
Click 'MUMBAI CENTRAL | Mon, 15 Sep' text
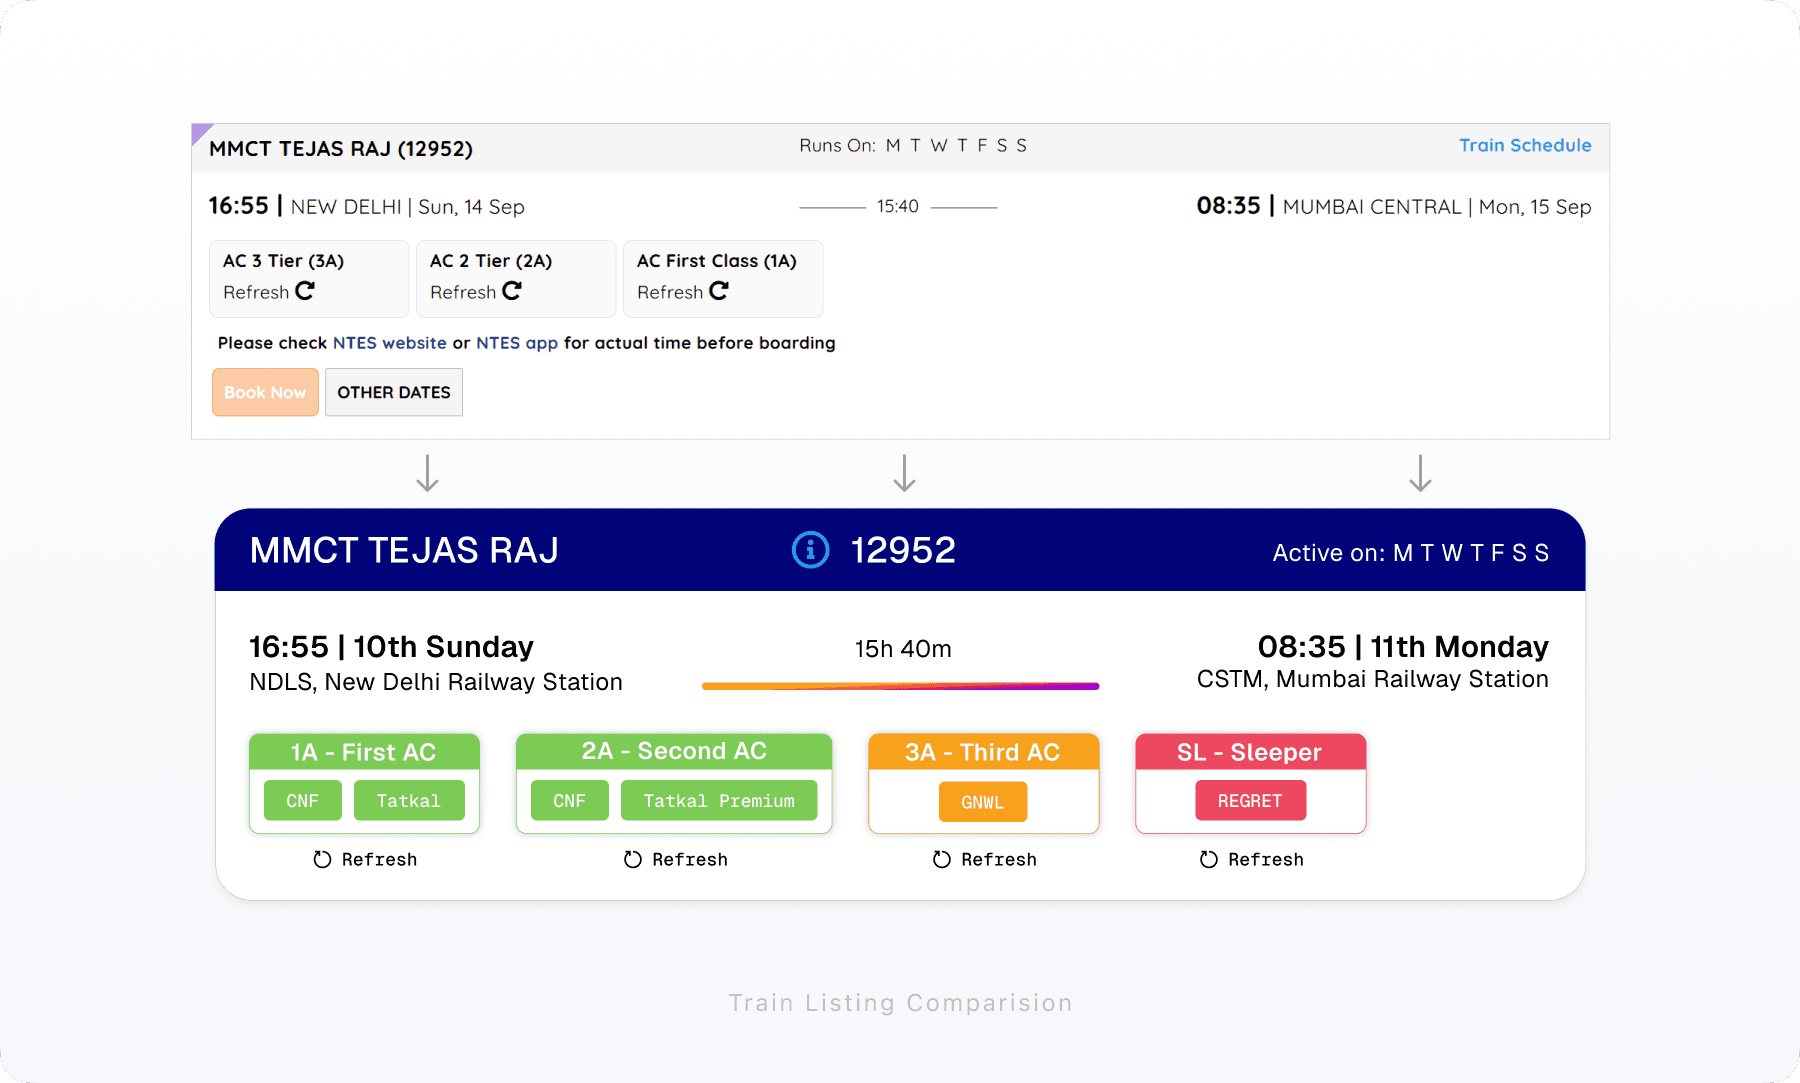pyautogui.click(x=1437, y=207)
